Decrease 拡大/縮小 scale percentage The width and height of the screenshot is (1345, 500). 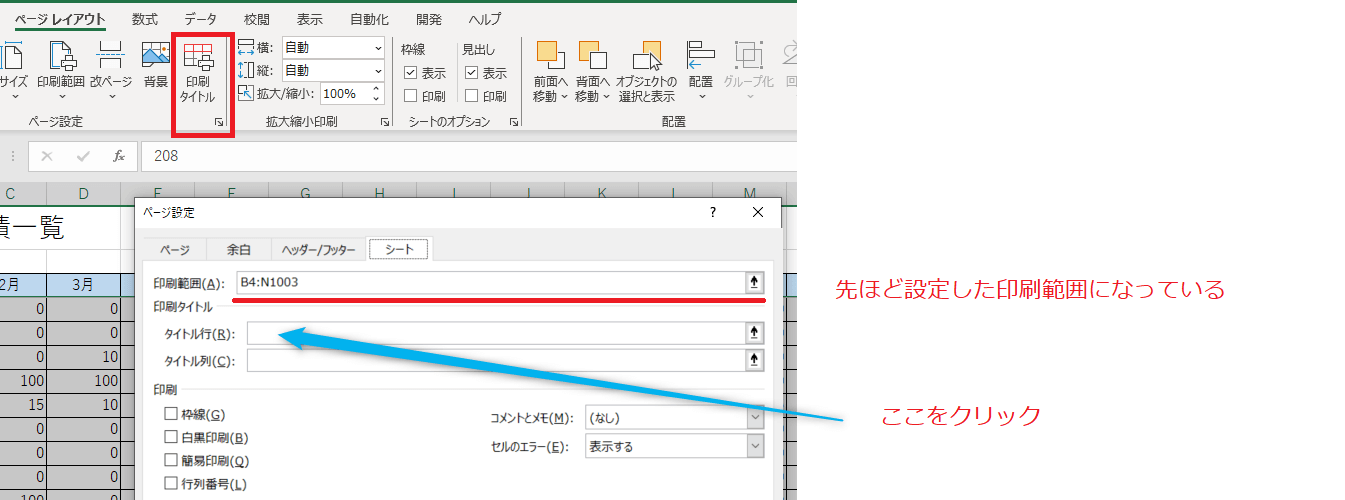[376, 98]
